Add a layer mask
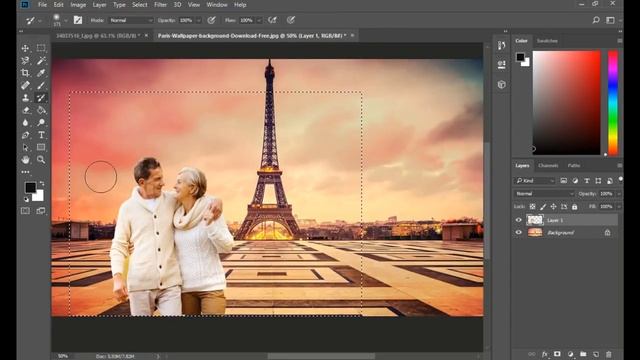This screenshot has width=640, height=360. 557,354
